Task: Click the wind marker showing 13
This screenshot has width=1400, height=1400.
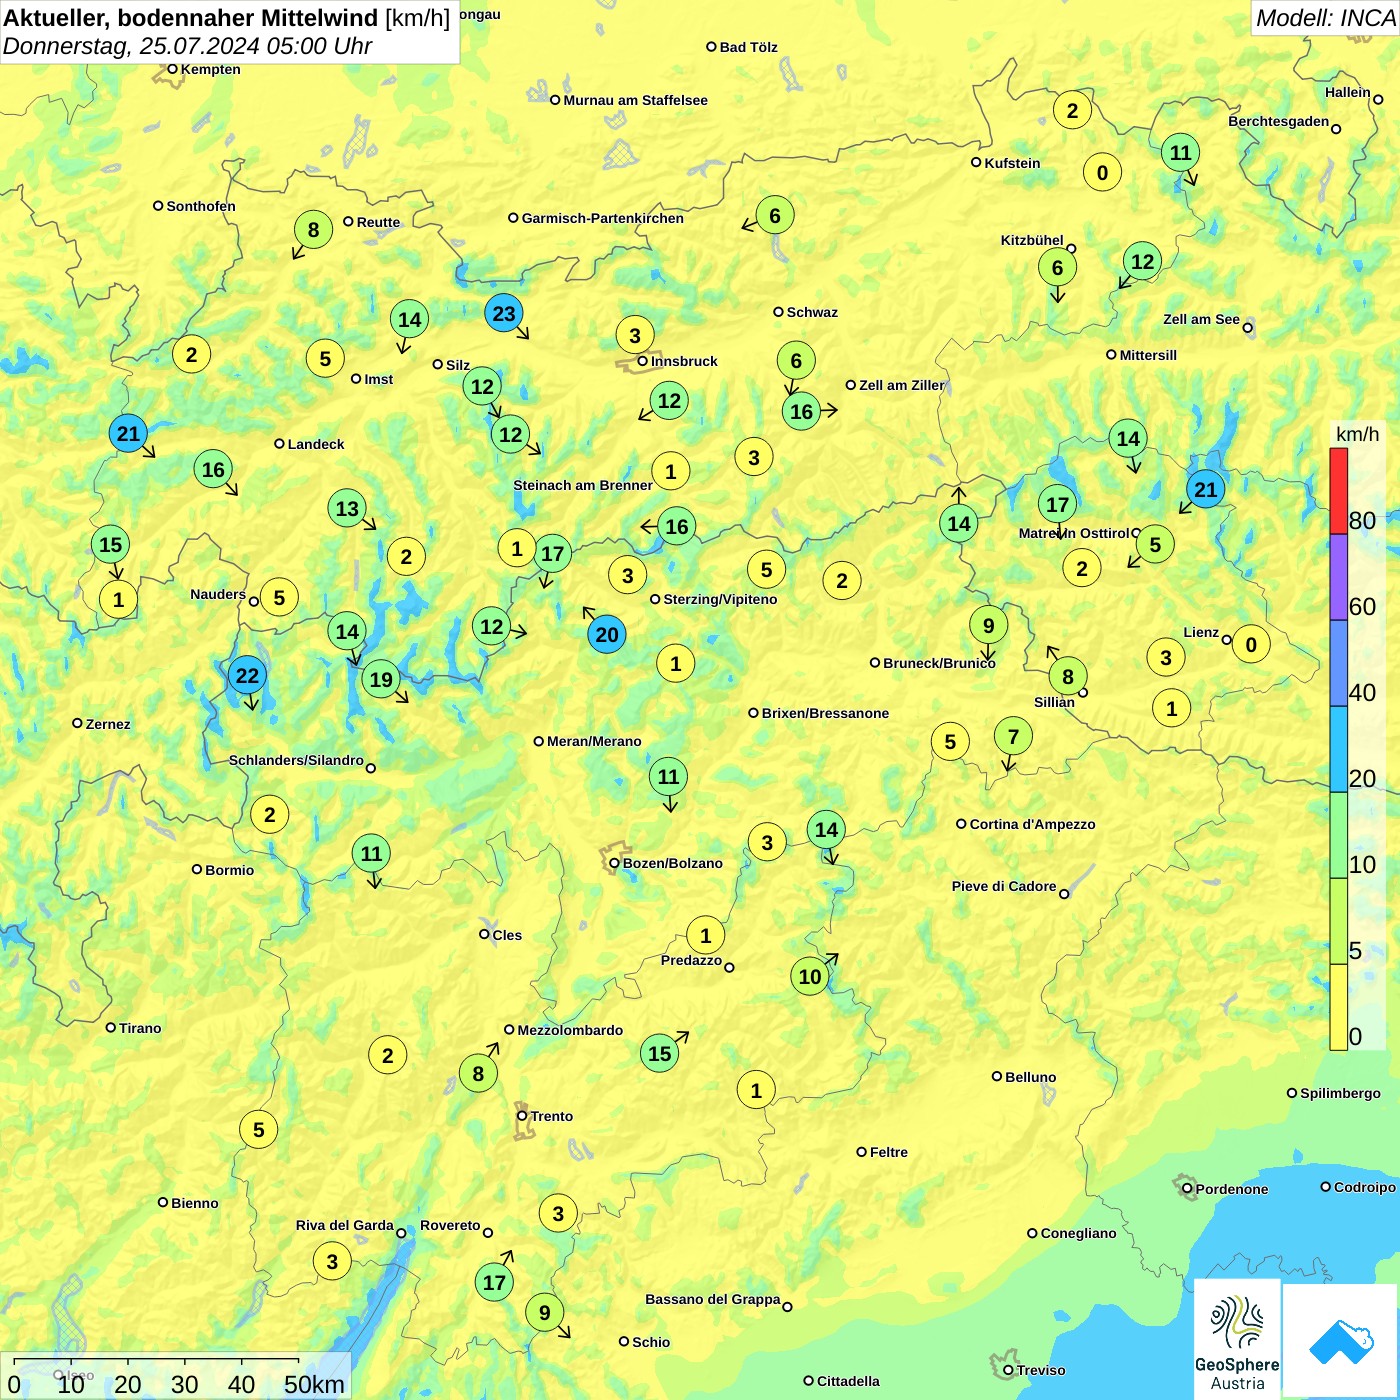Action: [347, 509]
